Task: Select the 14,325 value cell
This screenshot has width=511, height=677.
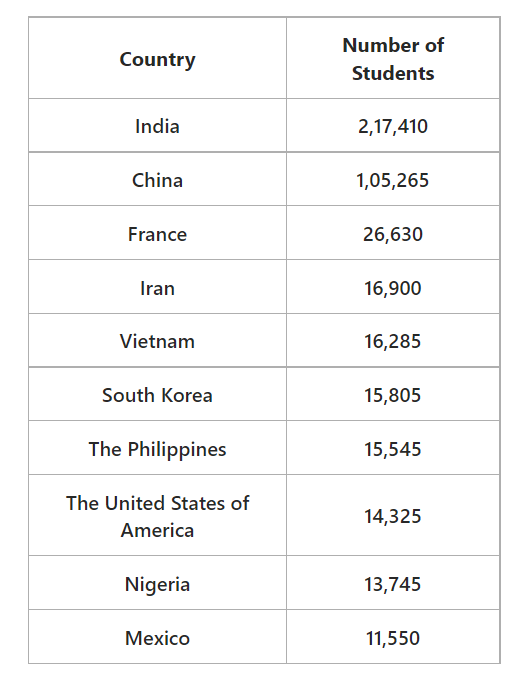Action: click(x=393, y=516)
